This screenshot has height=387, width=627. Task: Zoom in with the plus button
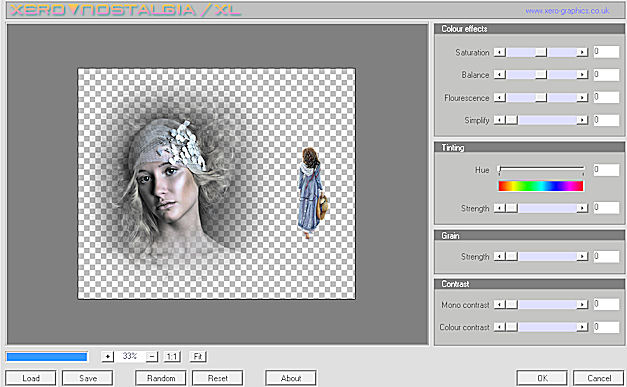(108, 356)
